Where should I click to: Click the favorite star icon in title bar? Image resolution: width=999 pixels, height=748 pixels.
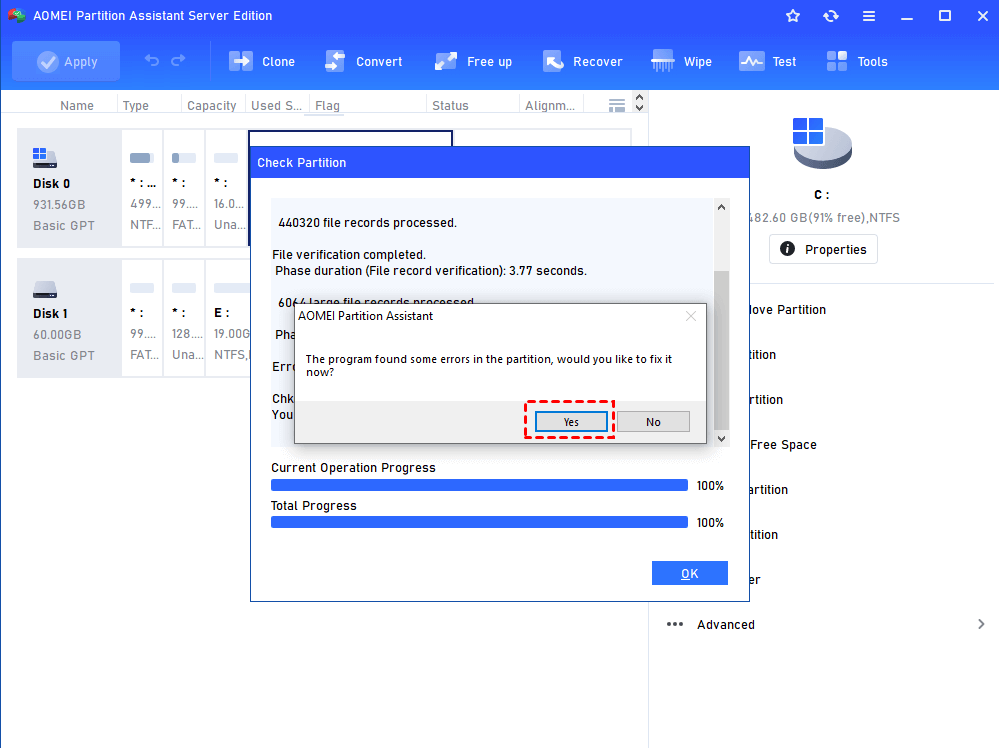tap(793, 16)
